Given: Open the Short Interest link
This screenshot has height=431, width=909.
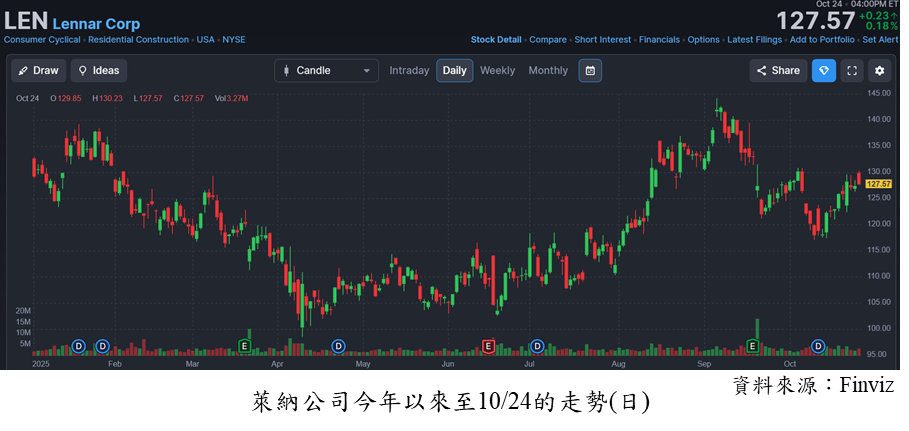Looking at the screenshot, I should click(602, 40).
